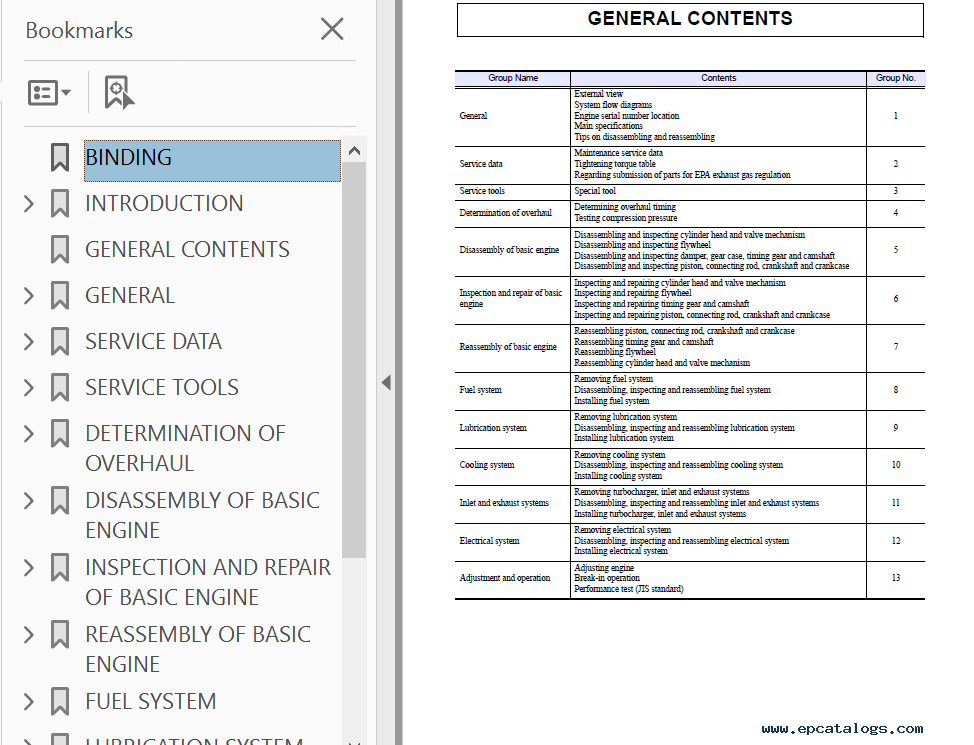The width and height of the screenshot is (974, 745).
Task: Expand the SERVICE DATA bookmark
Action: pyautogui.click(x=29, y=342)
